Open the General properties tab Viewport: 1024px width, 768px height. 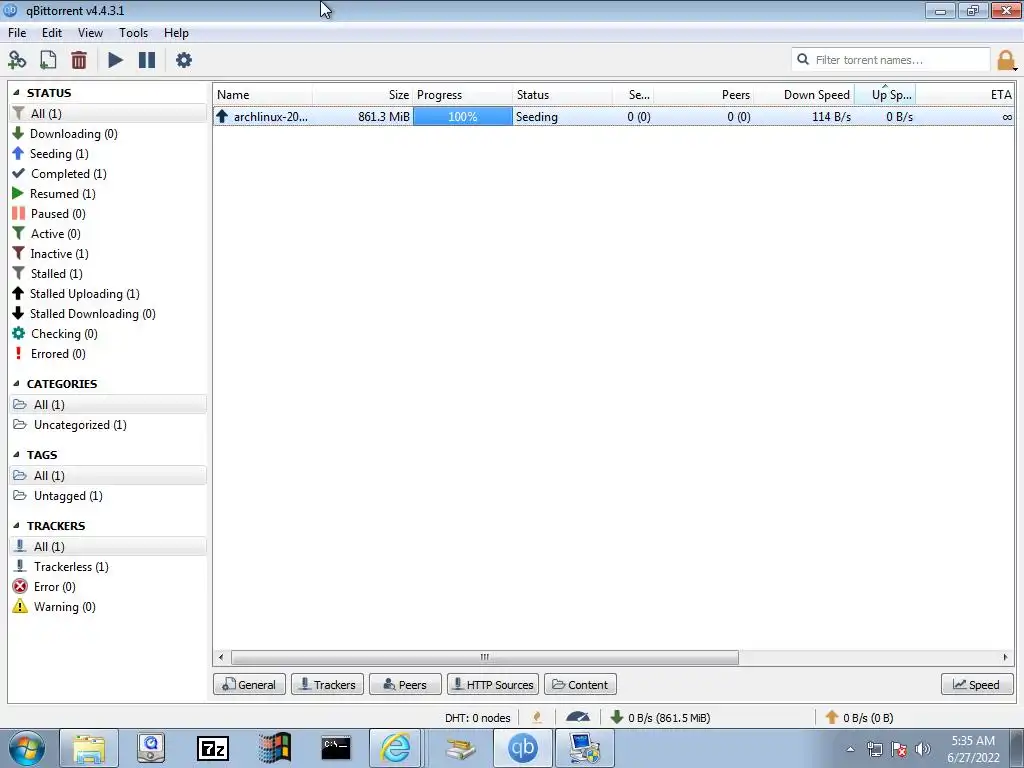249,684
